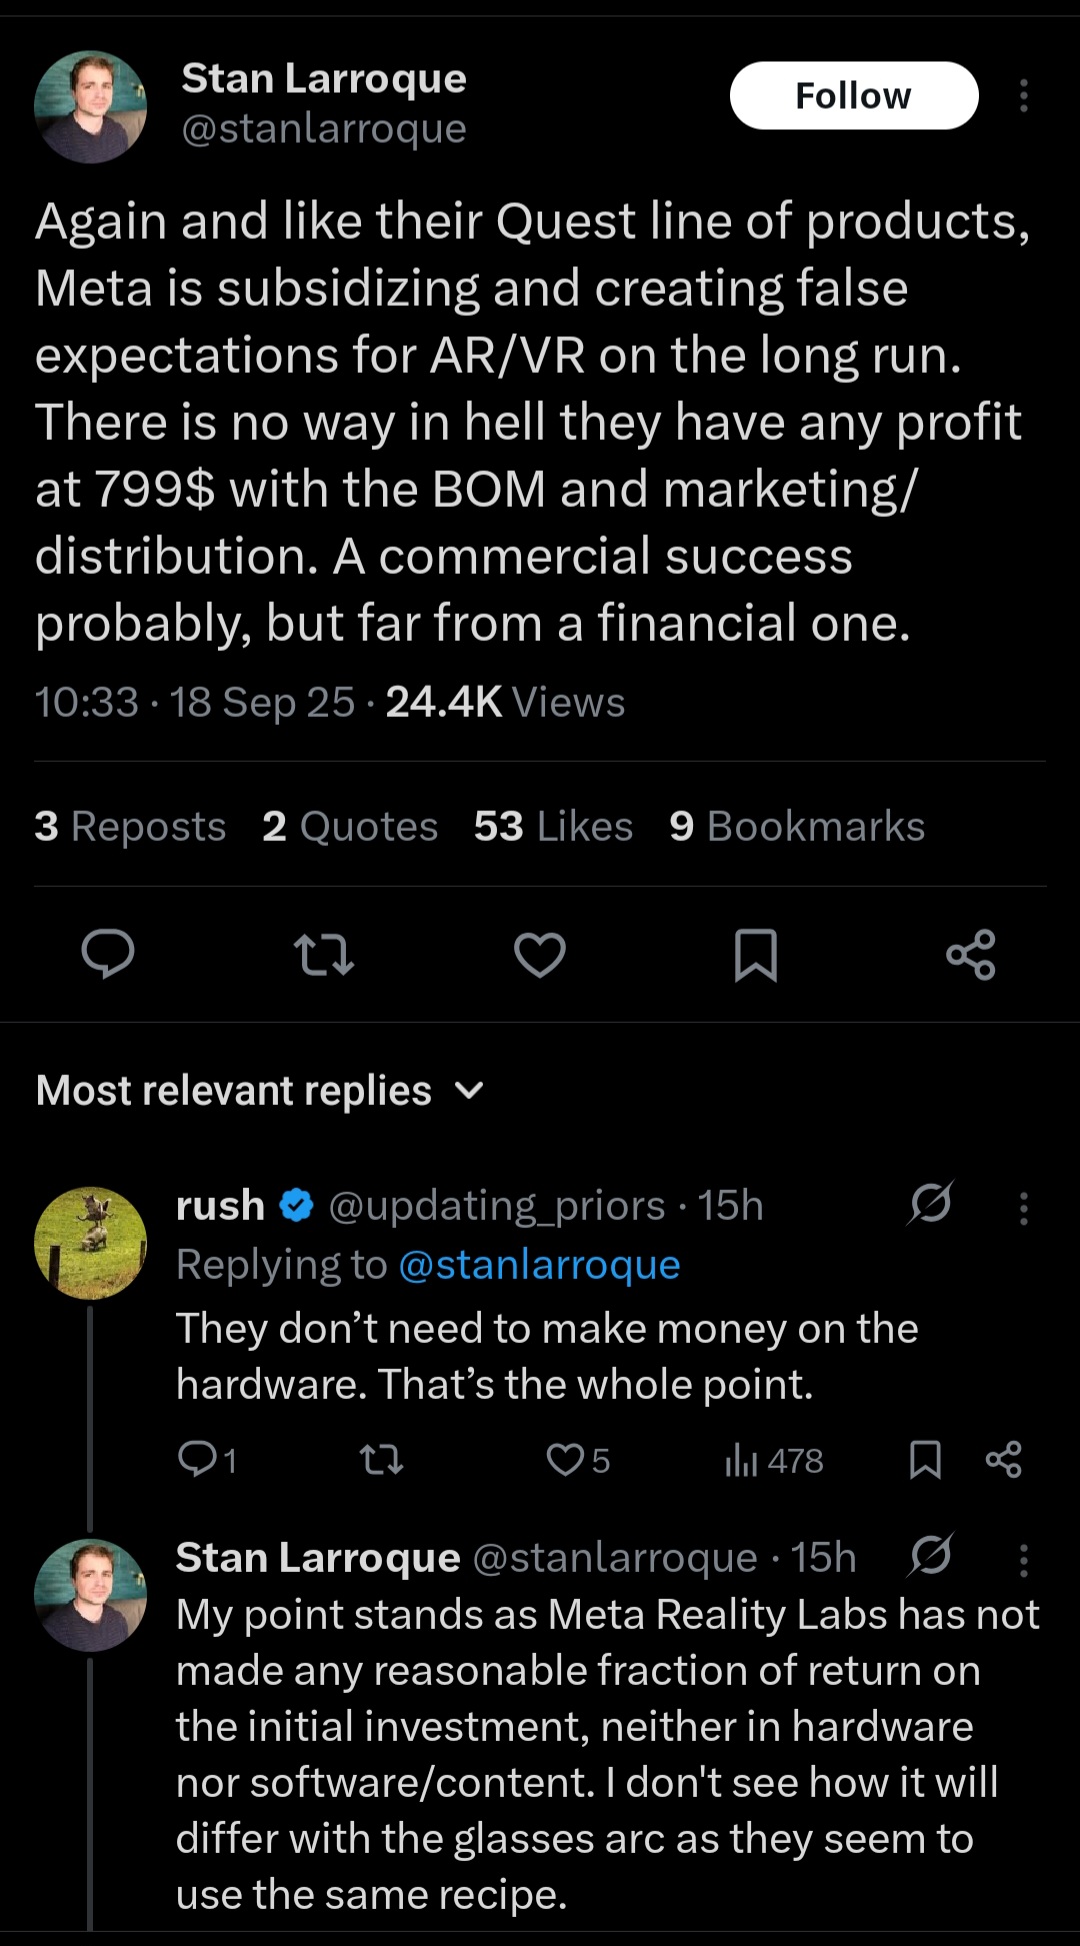Share rush's reply

click(x=1003, y=1460)
